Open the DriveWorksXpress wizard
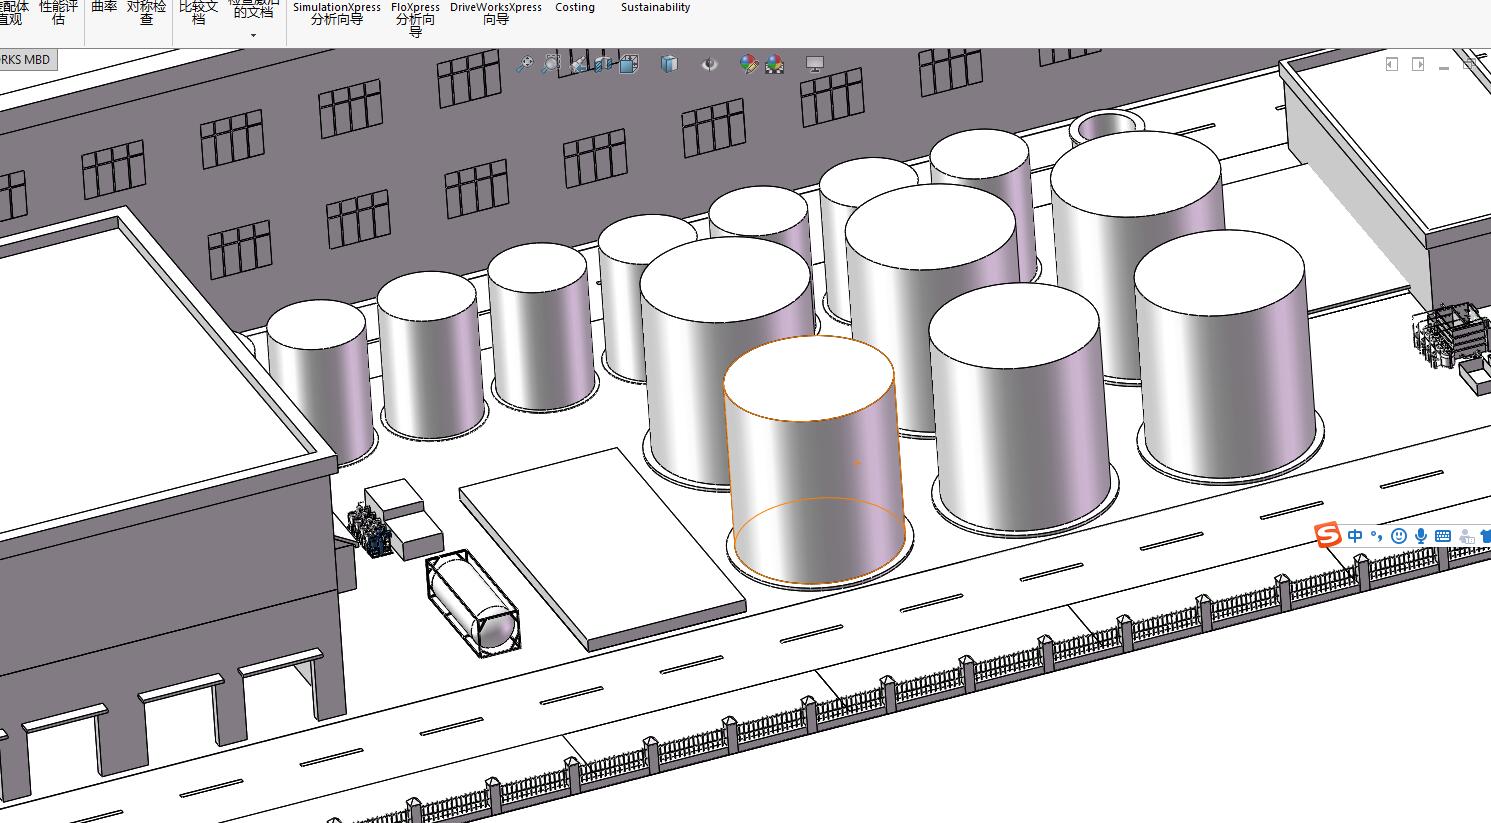Screen dimensions: 1491x823 (496, 13)
